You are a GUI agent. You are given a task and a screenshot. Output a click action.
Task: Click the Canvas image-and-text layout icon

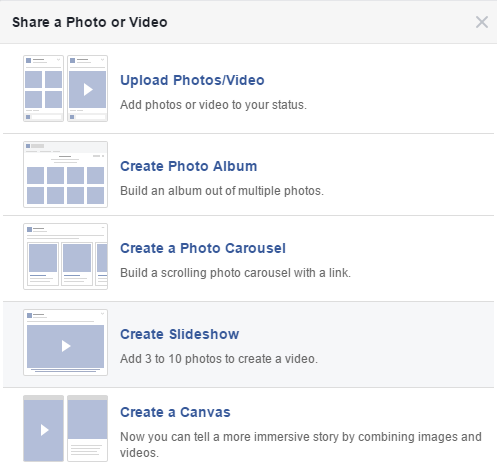tap(87, 428)
